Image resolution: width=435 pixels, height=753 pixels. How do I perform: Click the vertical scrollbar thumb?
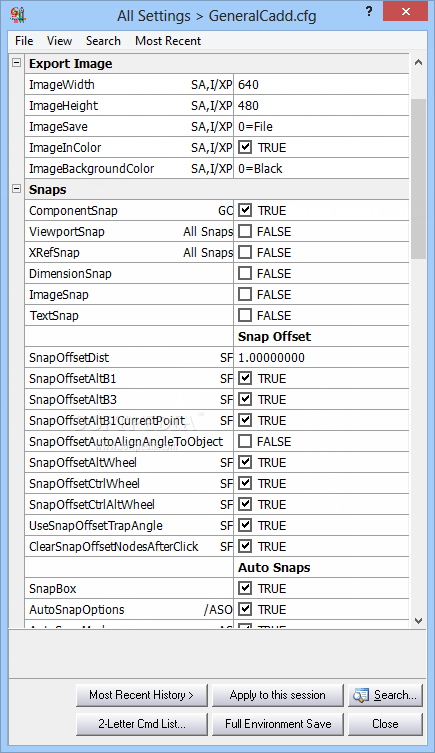click(418, 179)
